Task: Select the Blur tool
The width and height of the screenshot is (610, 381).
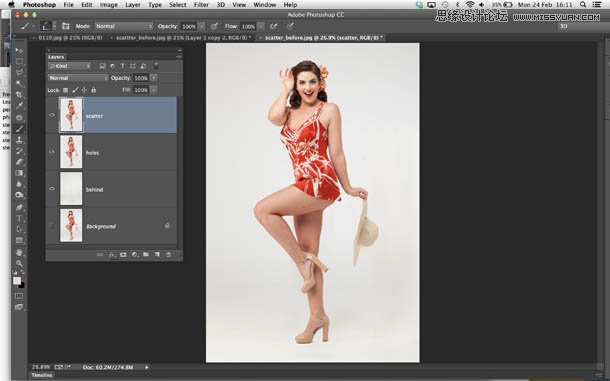Action: 19,184
